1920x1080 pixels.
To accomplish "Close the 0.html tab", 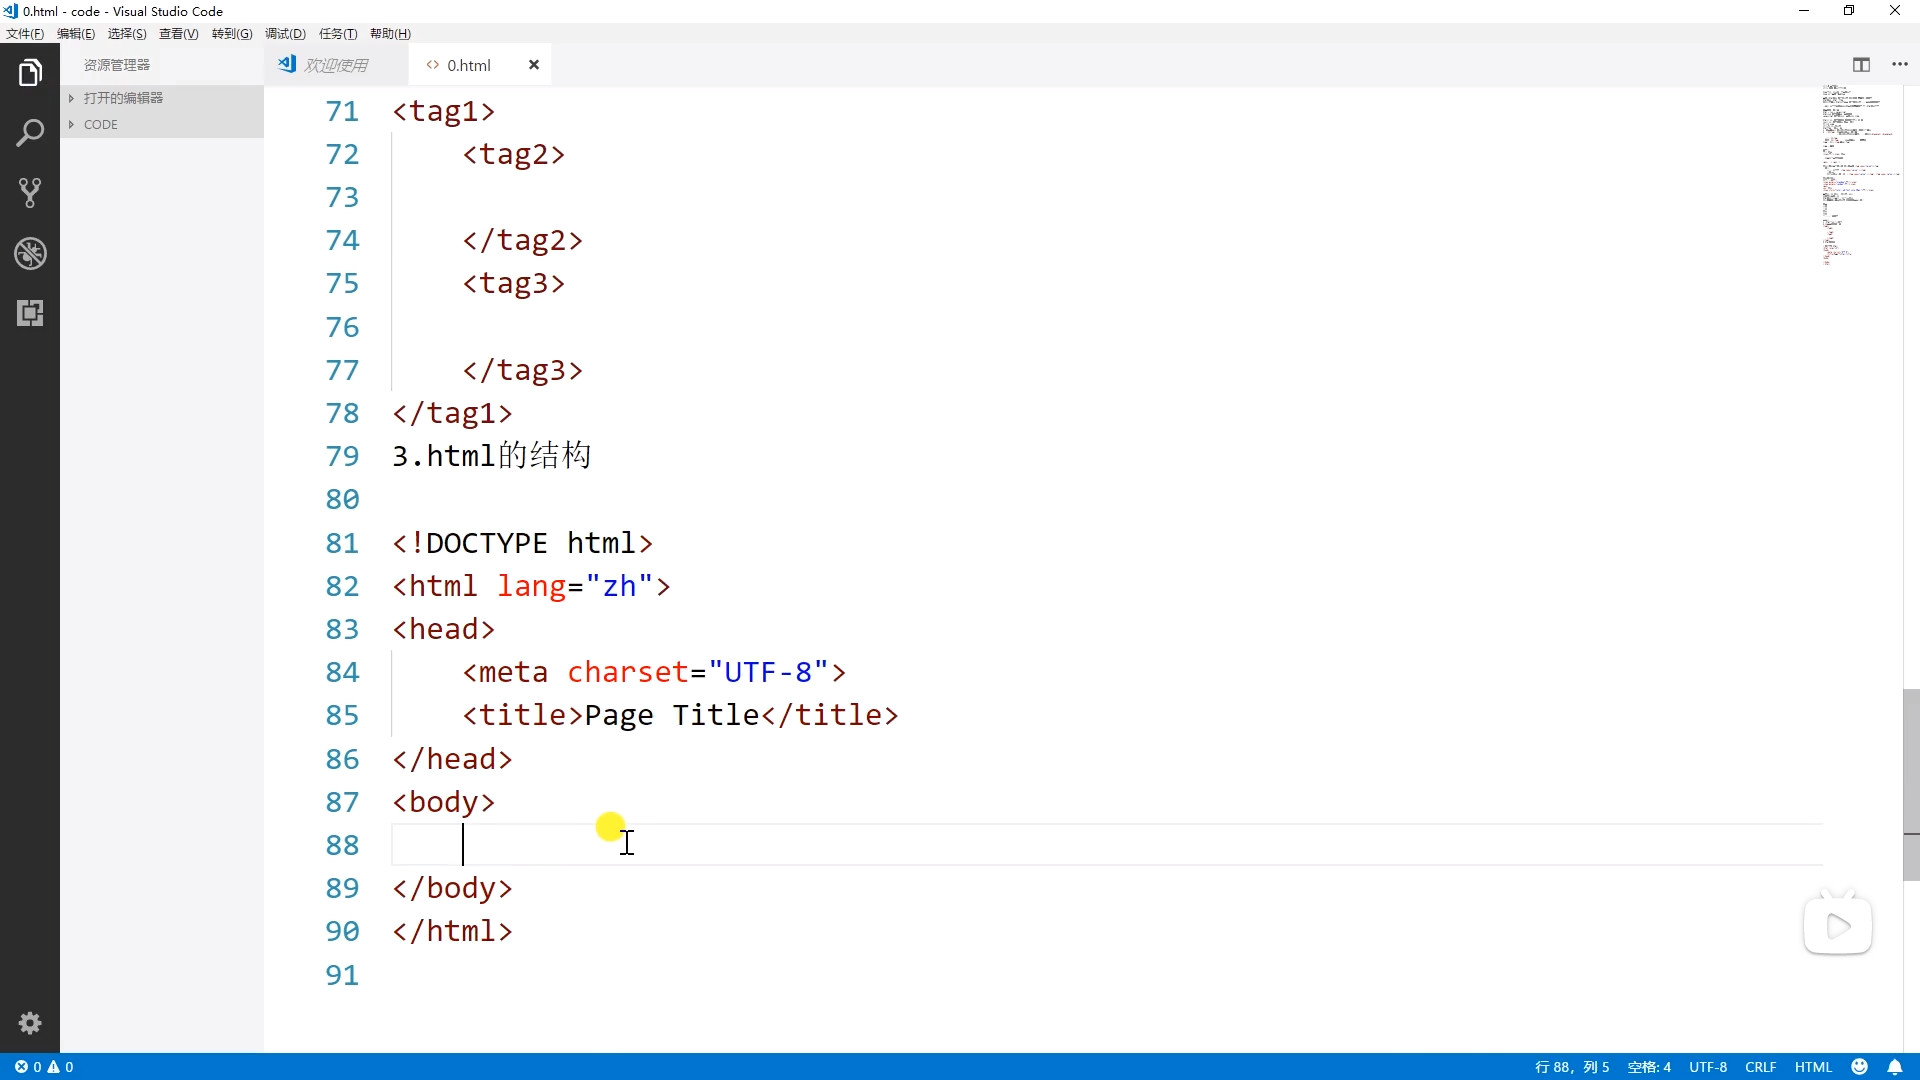I will [x=534, y=65].
